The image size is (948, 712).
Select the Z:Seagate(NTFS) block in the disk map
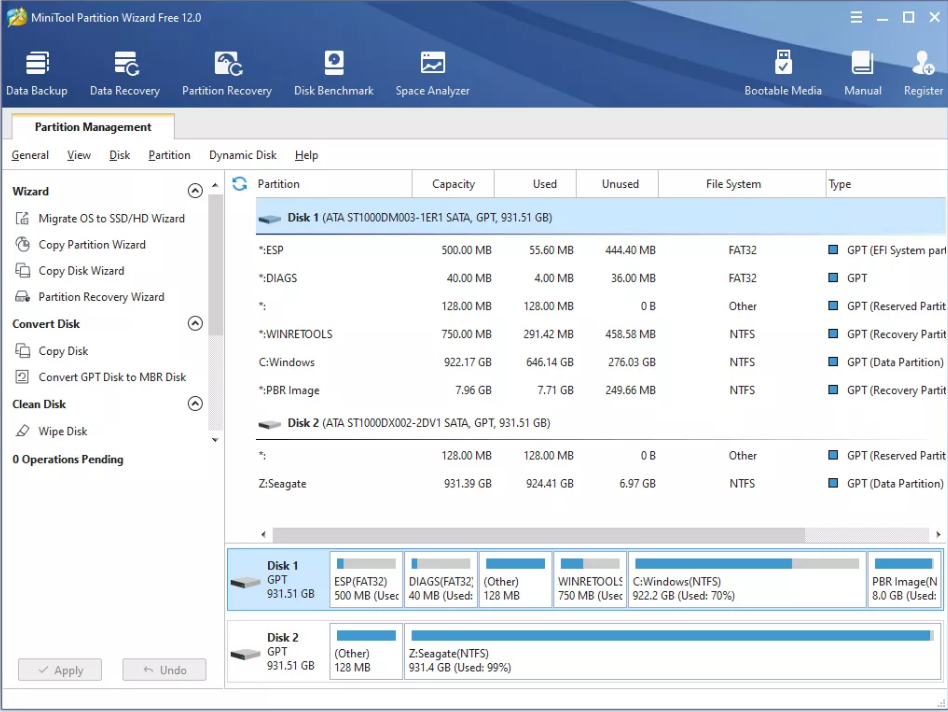click(672, 651)
